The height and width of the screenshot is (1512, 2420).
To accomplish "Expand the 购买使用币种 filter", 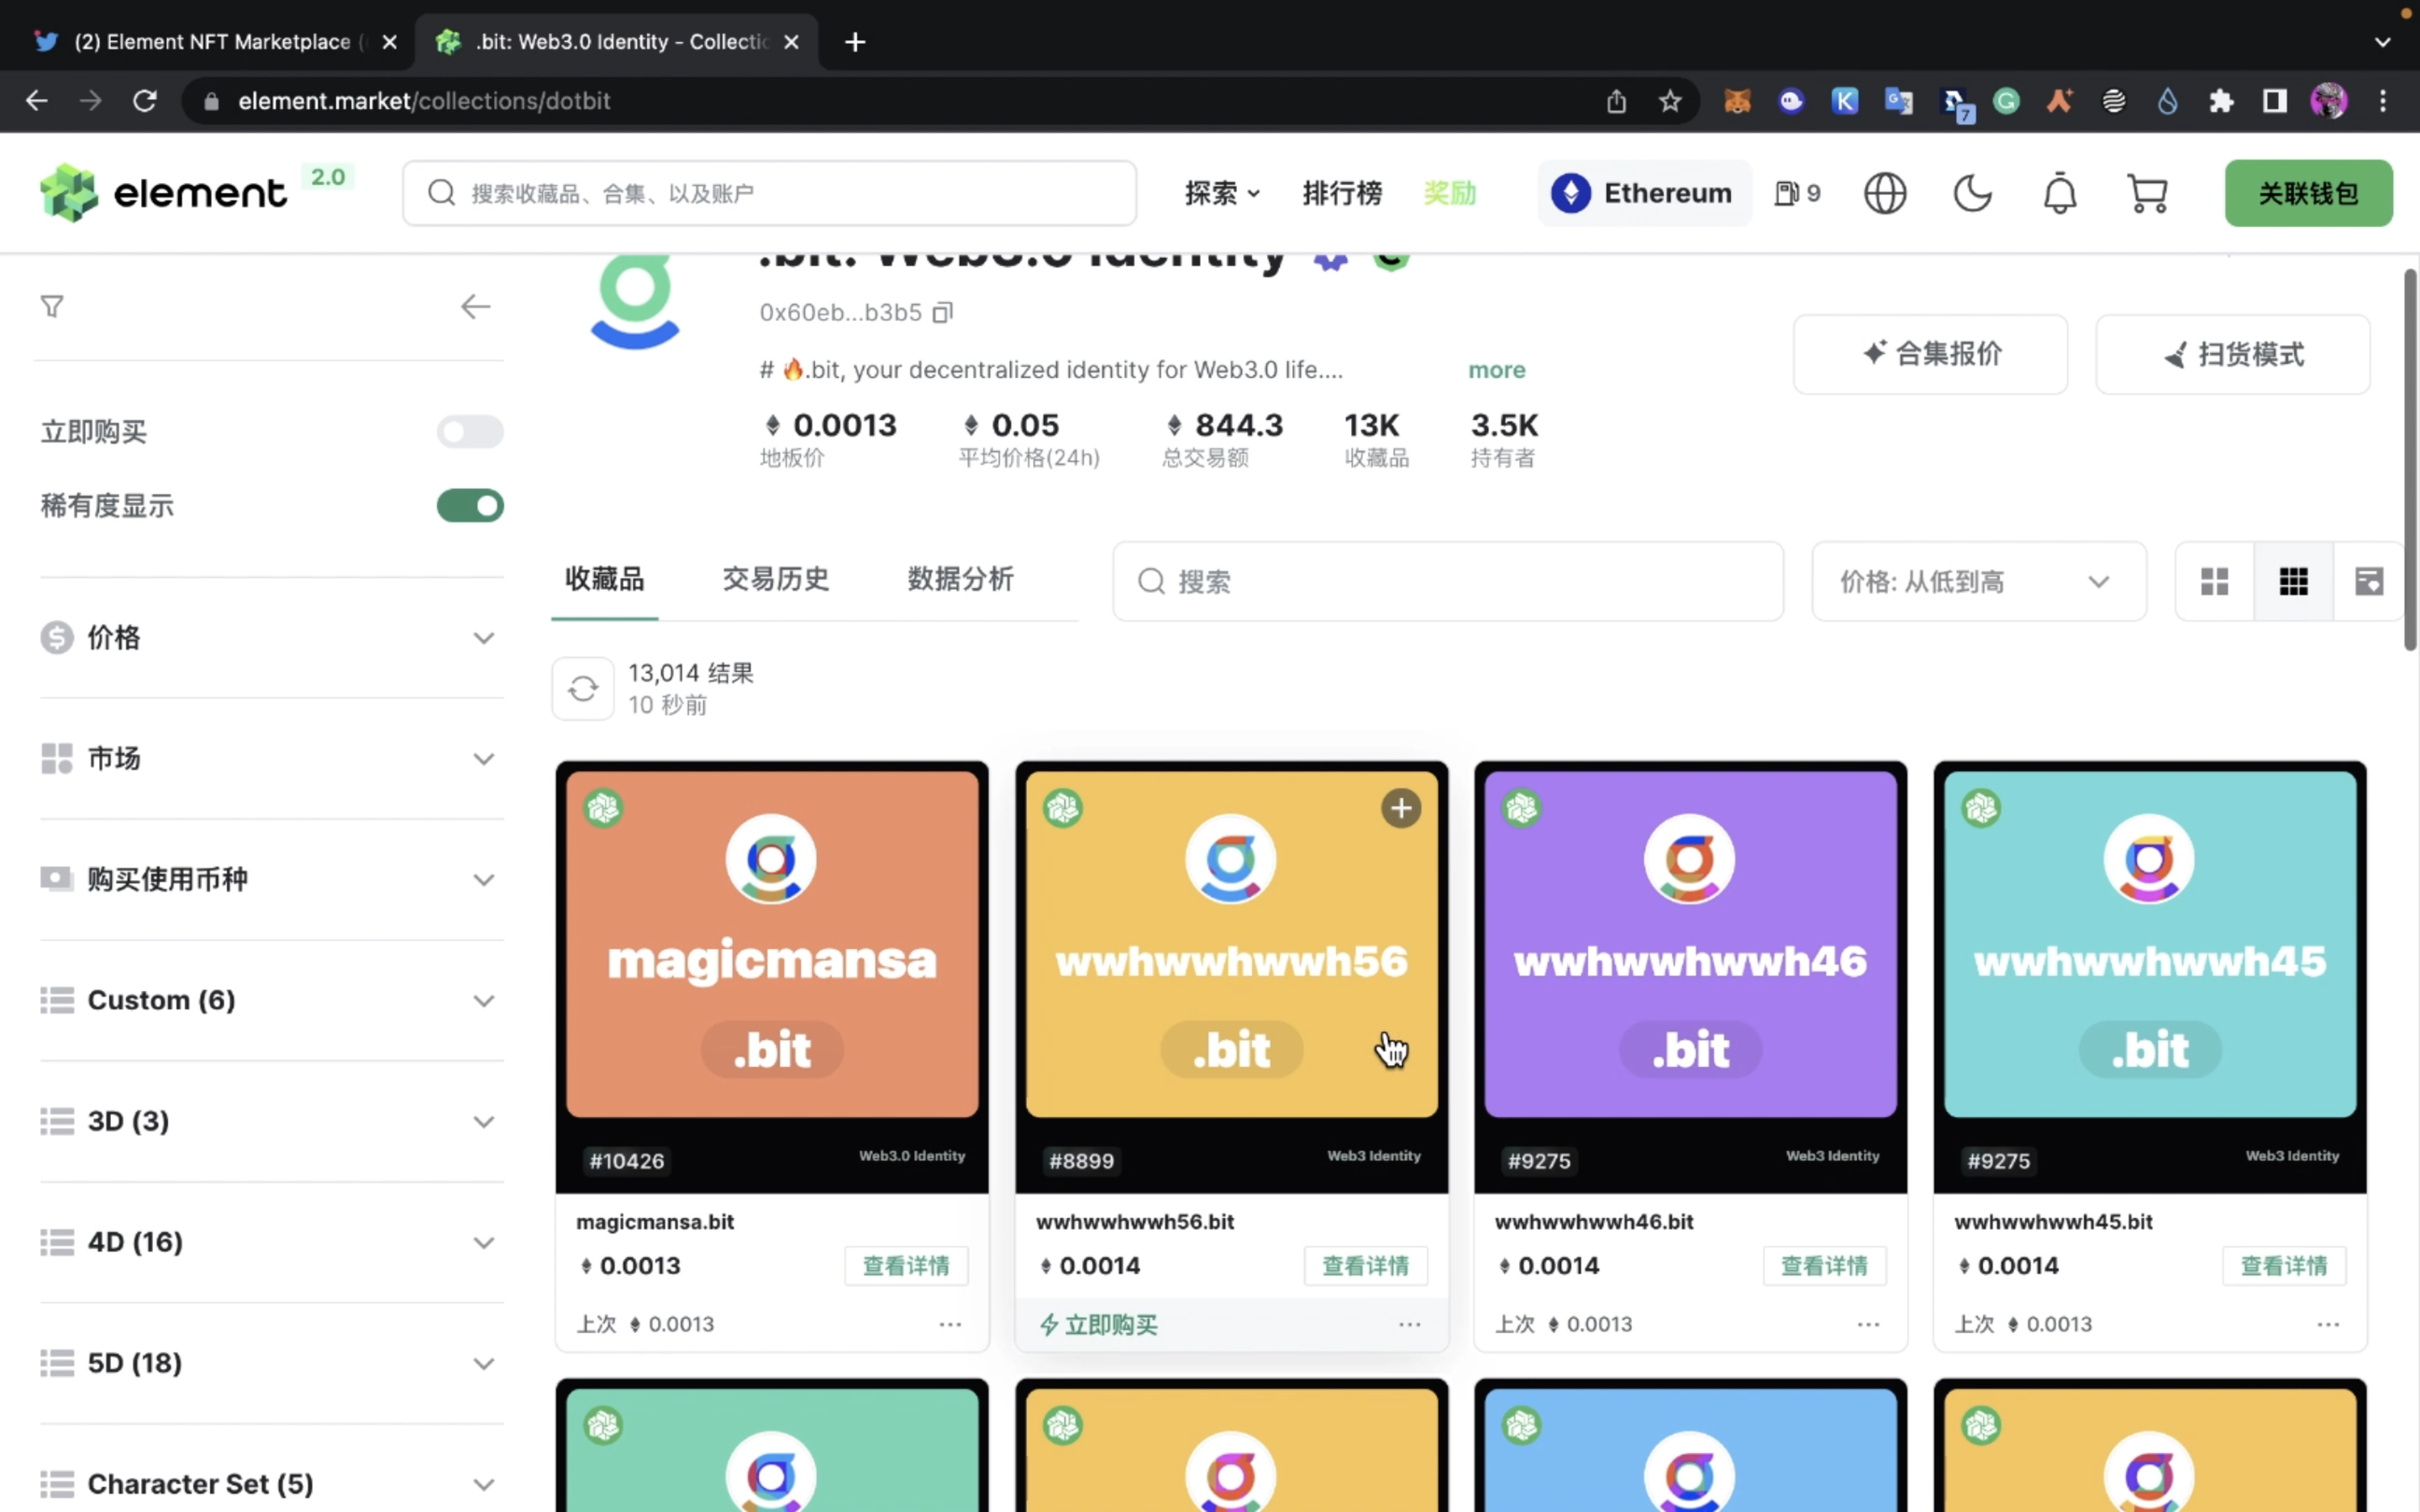I will click(x=271, y=880).
